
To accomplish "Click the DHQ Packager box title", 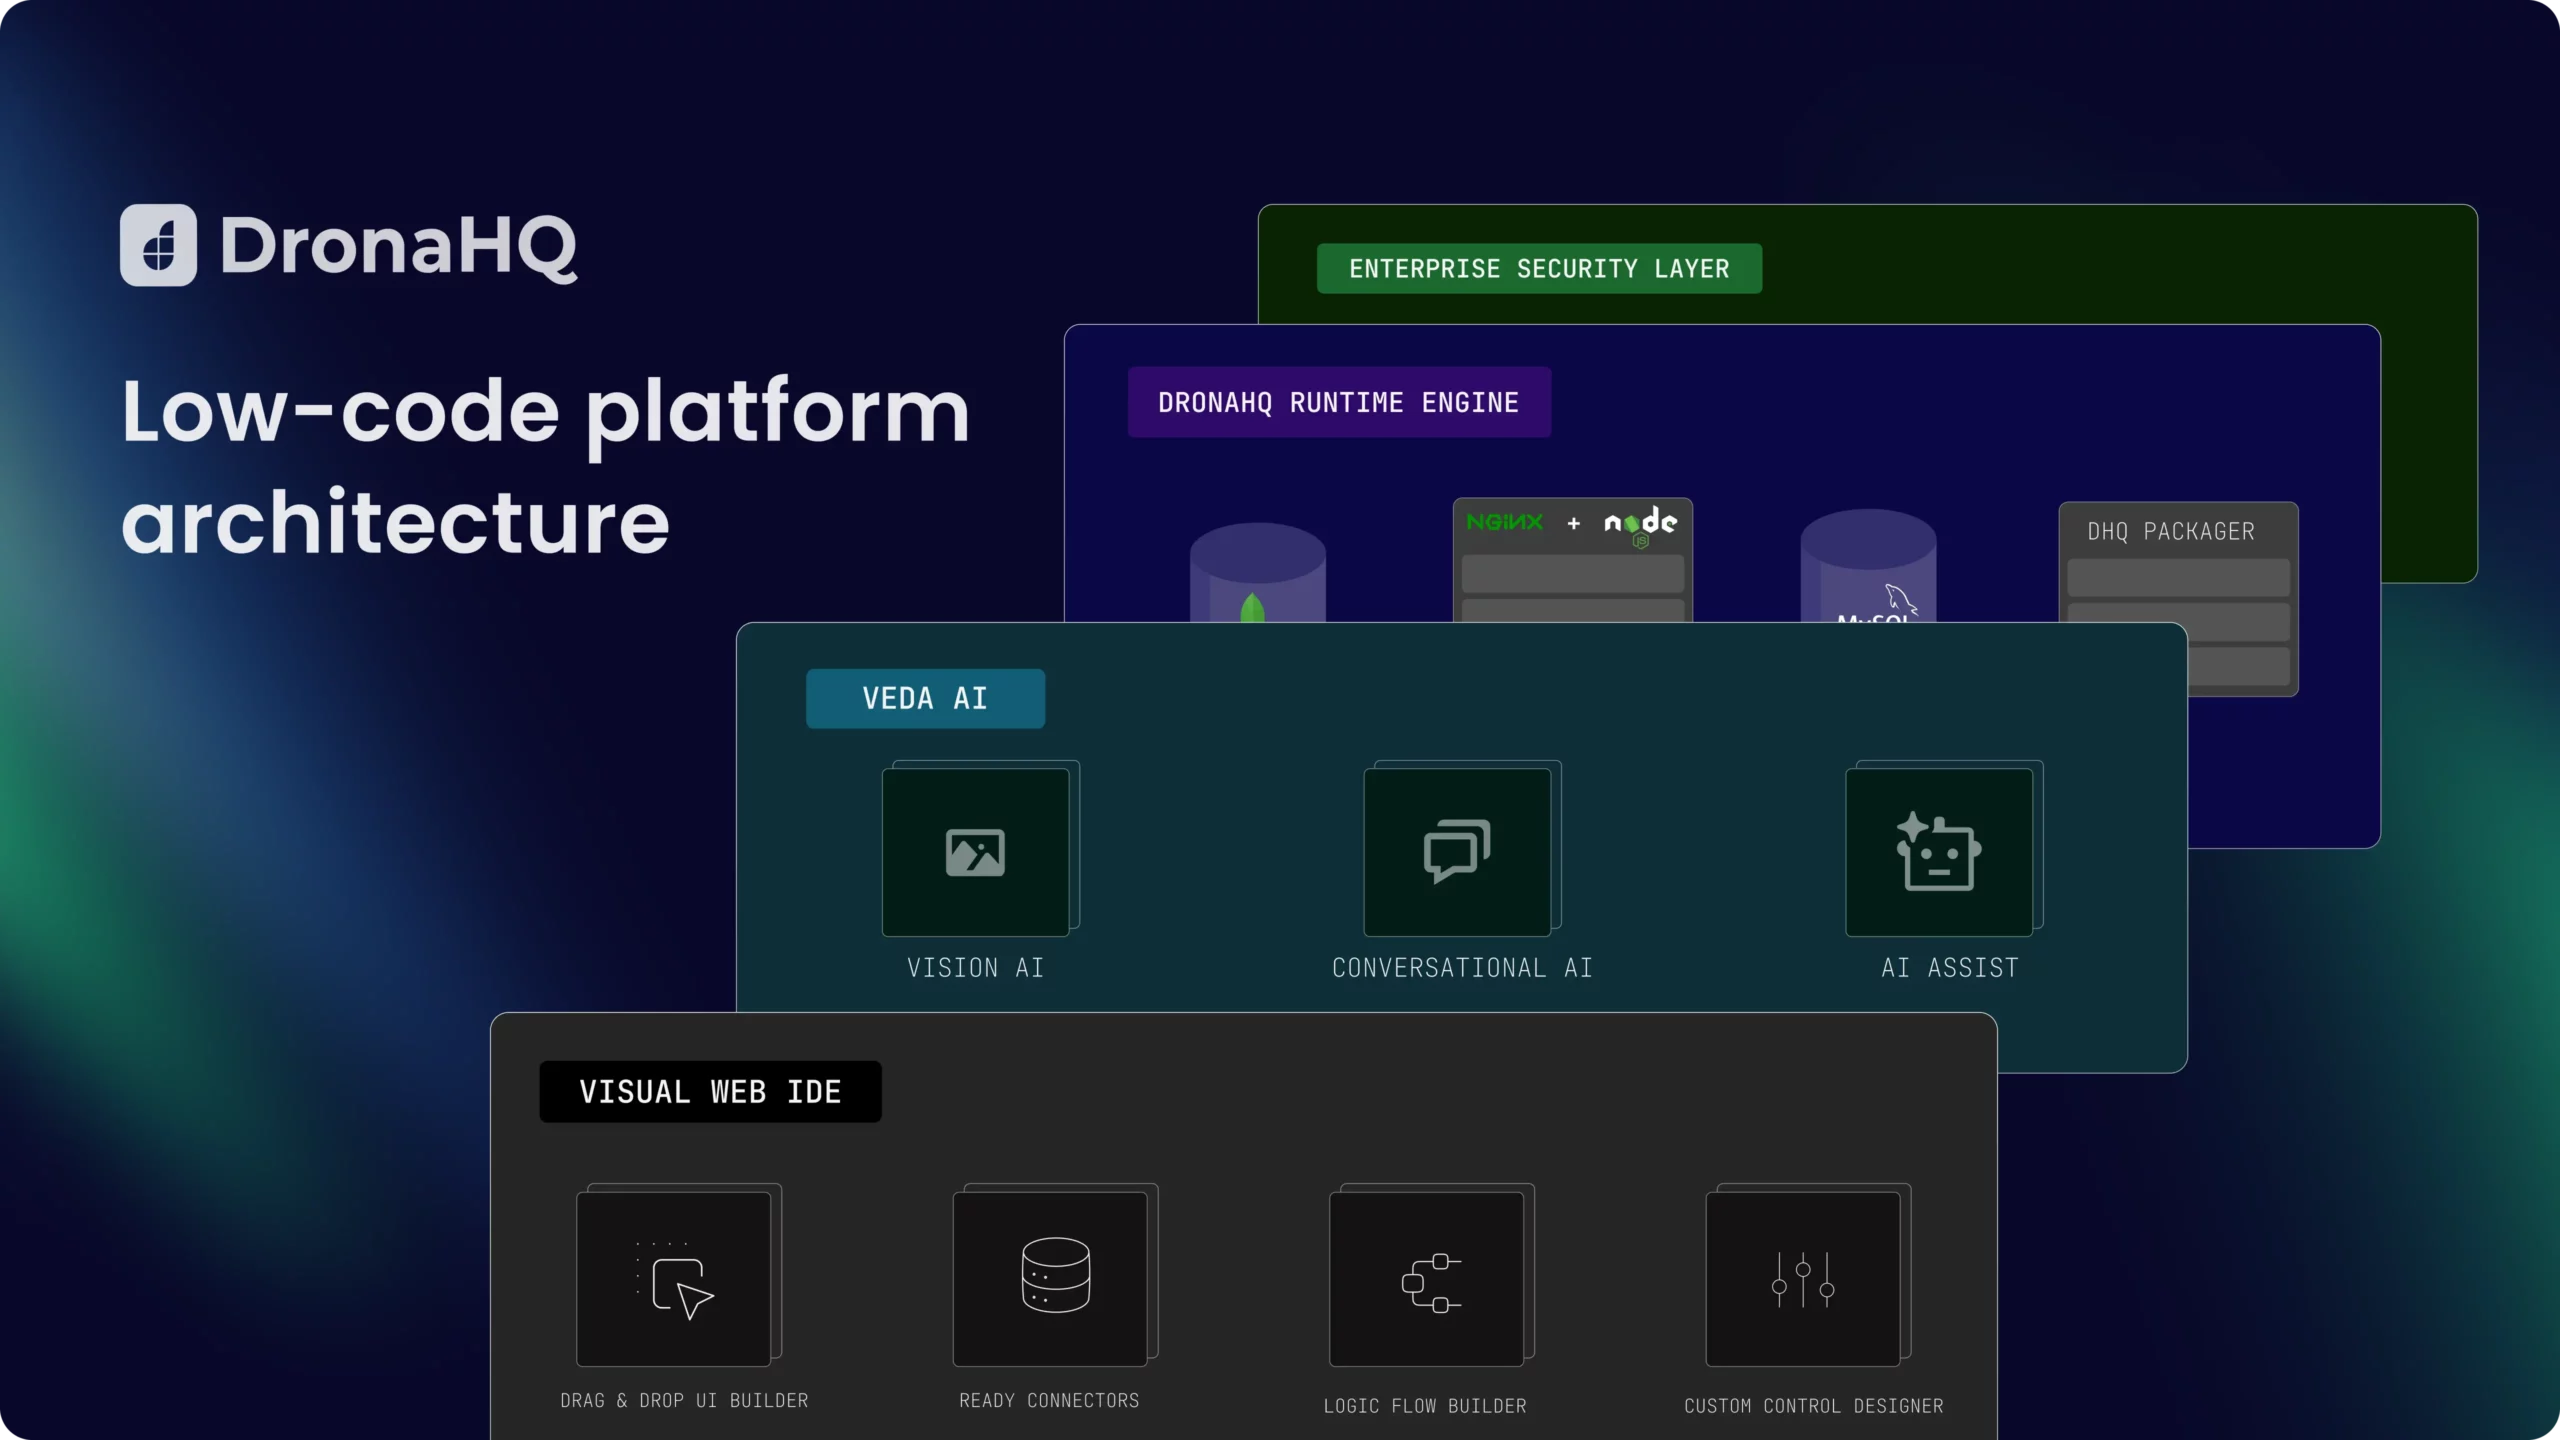I will pos(2170,531).
